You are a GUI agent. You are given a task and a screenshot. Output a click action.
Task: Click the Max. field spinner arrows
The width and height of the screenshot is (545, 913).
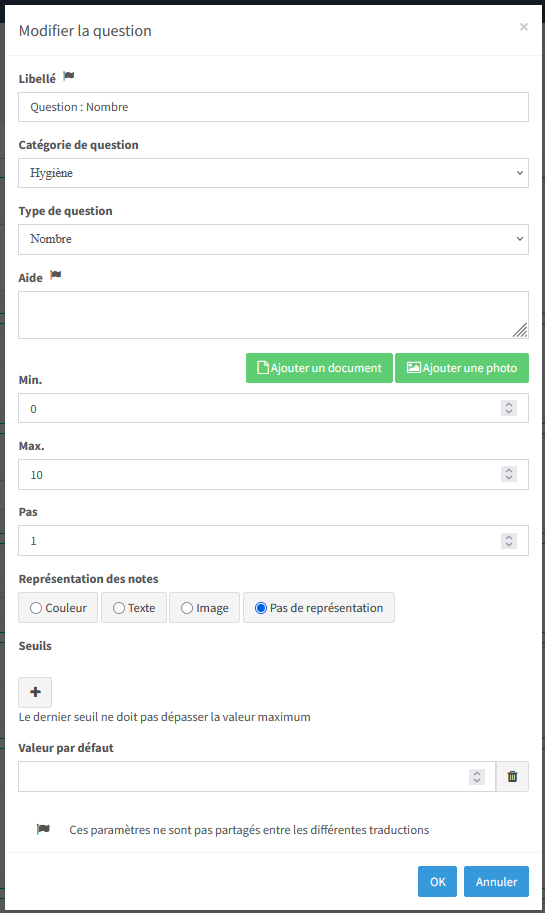tap(509, 475)
